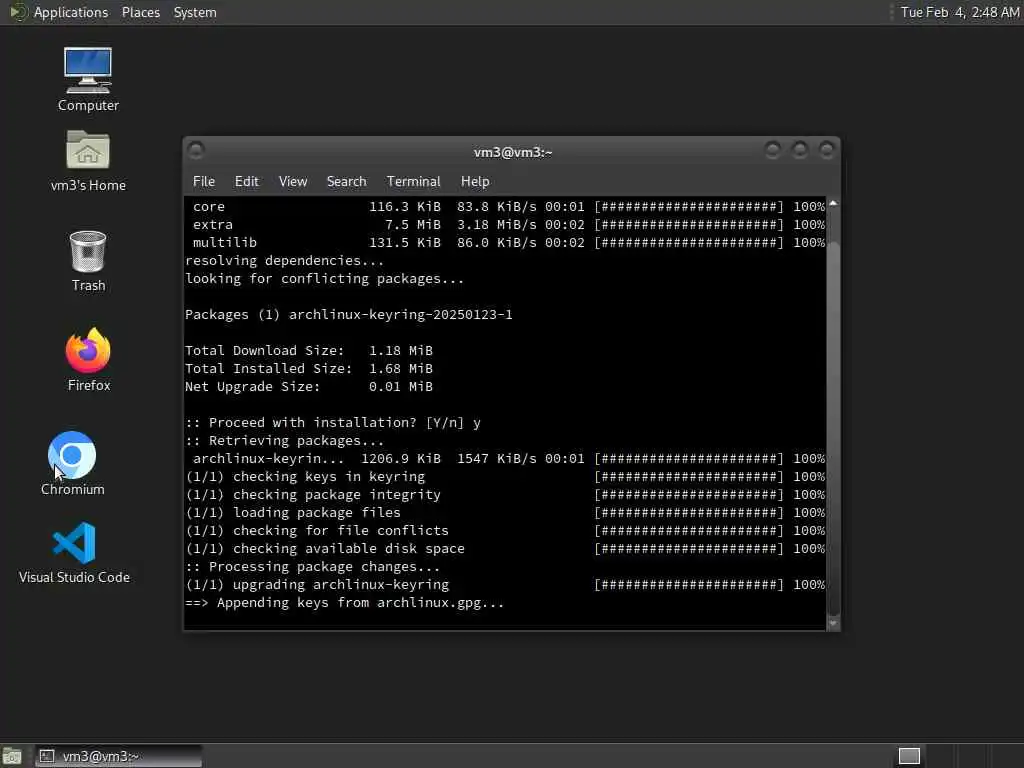The height and width of the screenshot is (768, 1024).
Task: Click the terminal scrollbar up arrow
Action: point(833,204)
